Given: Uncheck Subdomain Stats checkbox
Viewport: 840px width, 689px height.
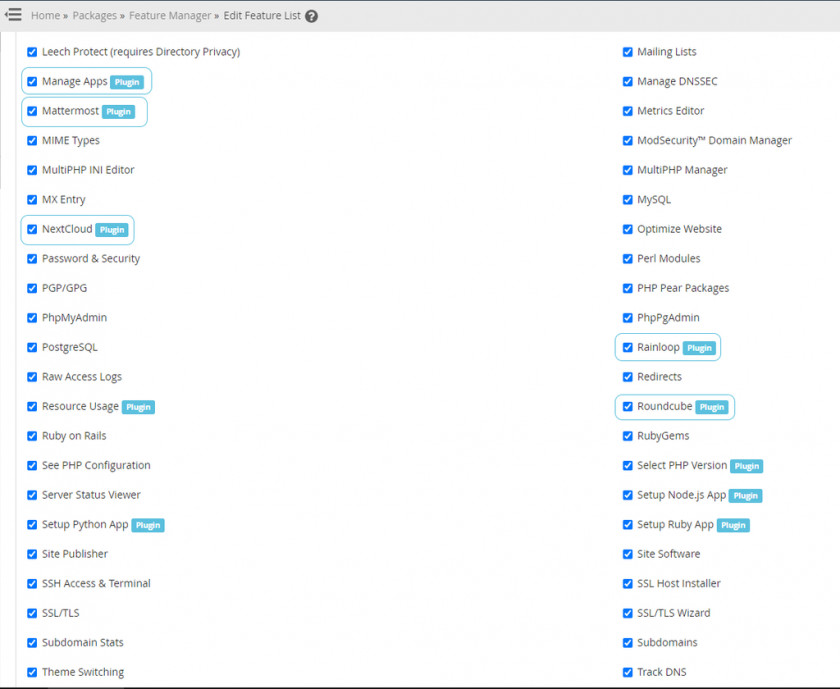Looking at the screenshot, I should tap(32, 642).
